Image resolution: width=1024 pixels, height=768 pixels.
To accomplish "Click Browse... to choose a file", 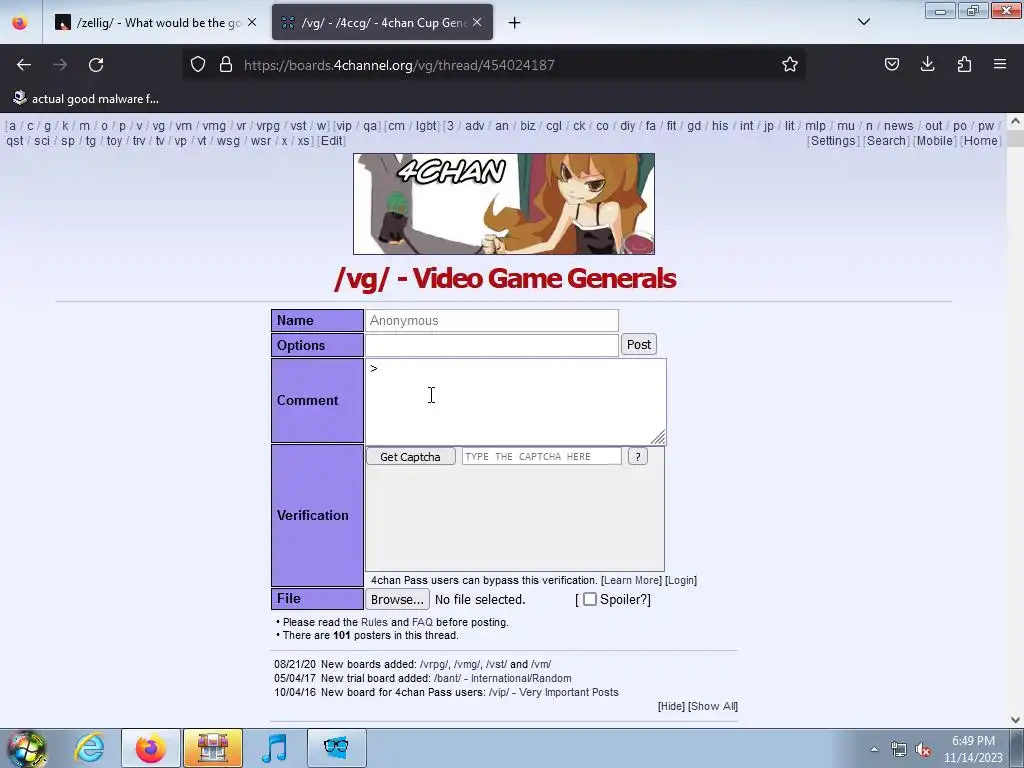I will [397, 600].
